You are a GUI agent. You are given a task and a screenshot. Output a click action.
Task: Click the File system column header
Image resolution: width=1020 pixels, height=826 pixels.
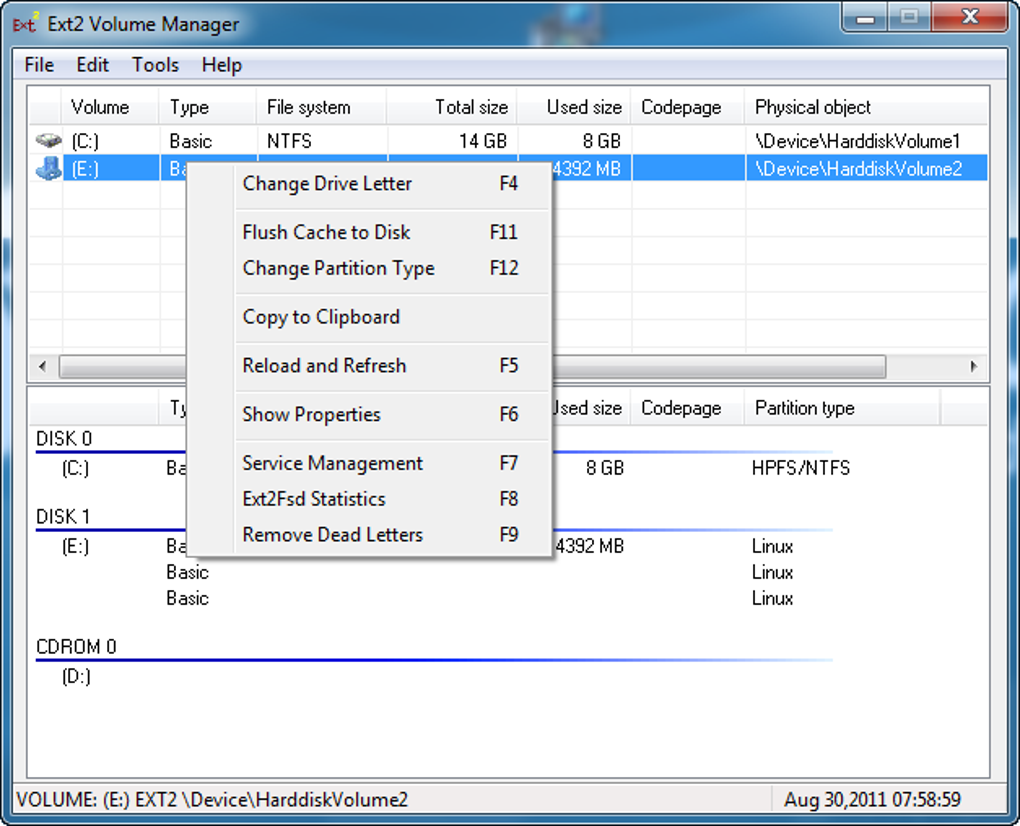tap(322, 107)
